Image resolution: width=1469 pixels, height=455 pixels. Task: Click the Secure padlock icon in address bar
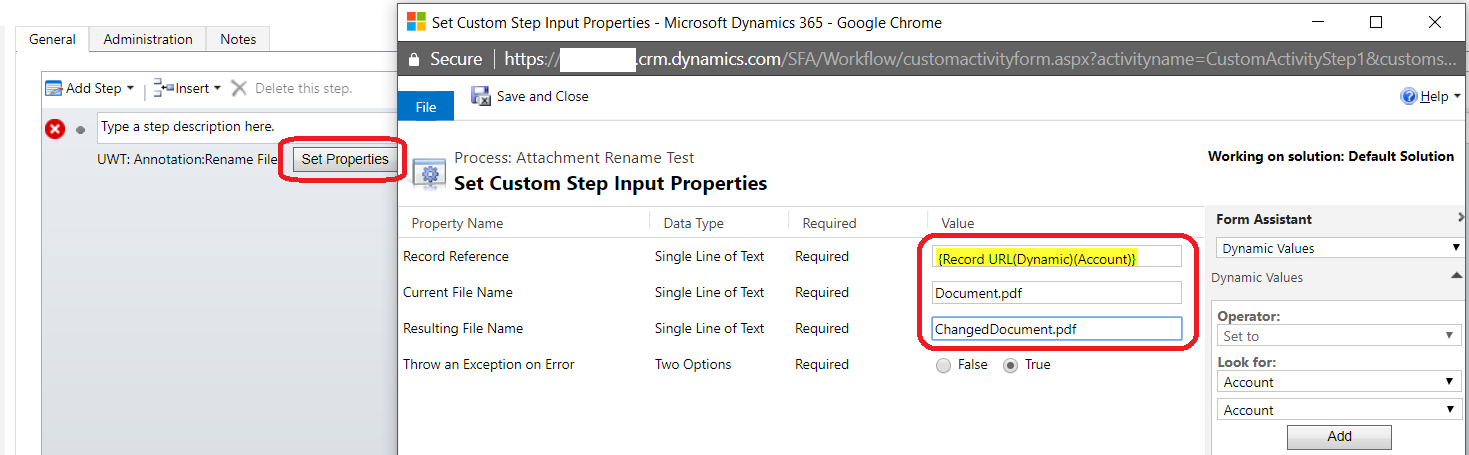click(x=414, y=59)
